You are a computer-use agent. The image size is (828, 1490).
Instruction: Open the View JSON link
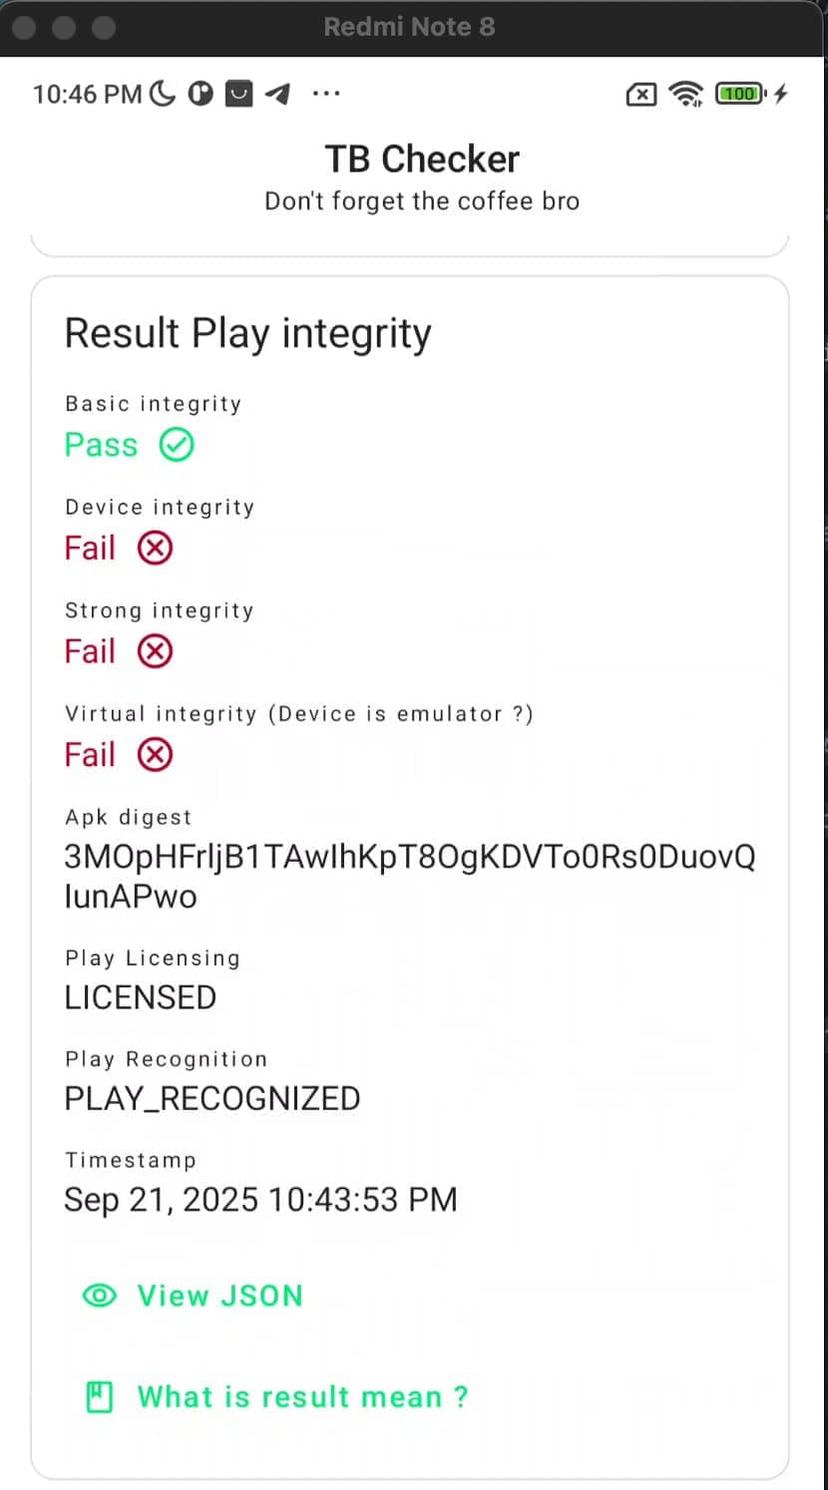coord(220,1295)
